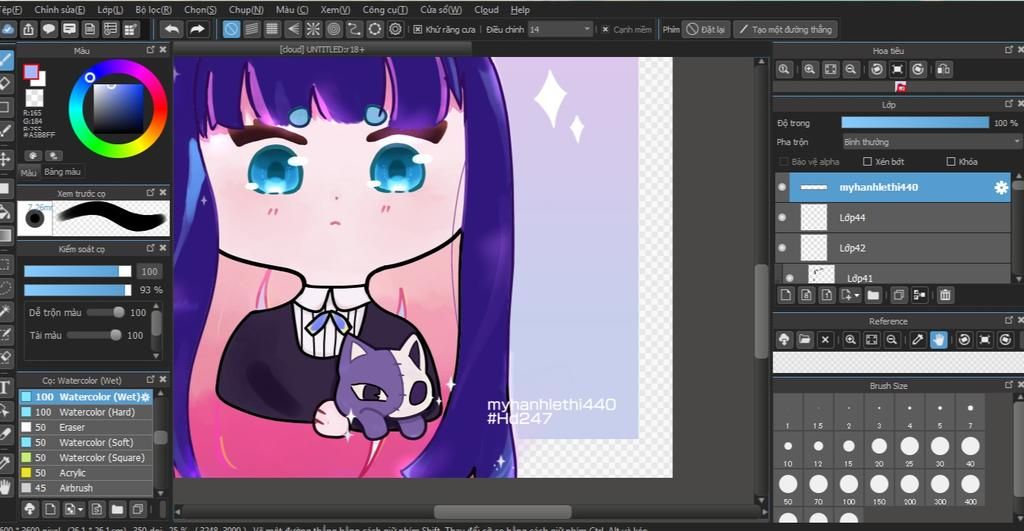Click the speech bubble comment icon
Viewport: 1024px width, 531px height.
[x=49, y=29]
